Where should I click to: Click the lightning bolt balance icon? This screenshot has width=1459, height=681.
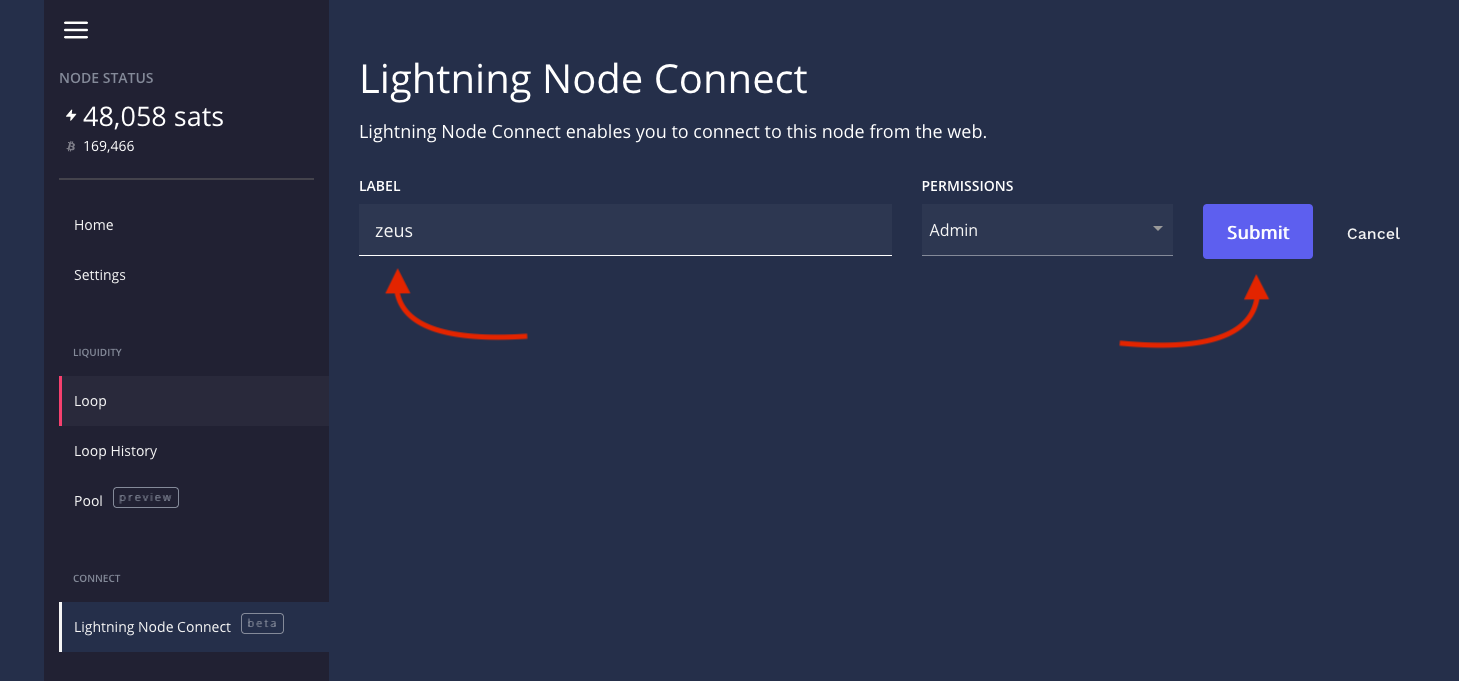pyautogui.click(x=71, y=116)
